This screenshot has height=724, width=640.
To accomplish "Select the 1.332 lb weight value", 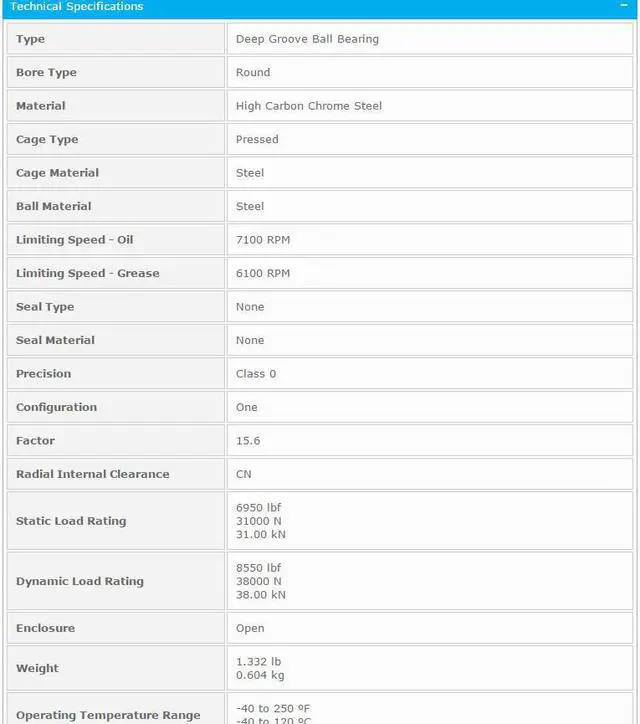I will (258, 662).
